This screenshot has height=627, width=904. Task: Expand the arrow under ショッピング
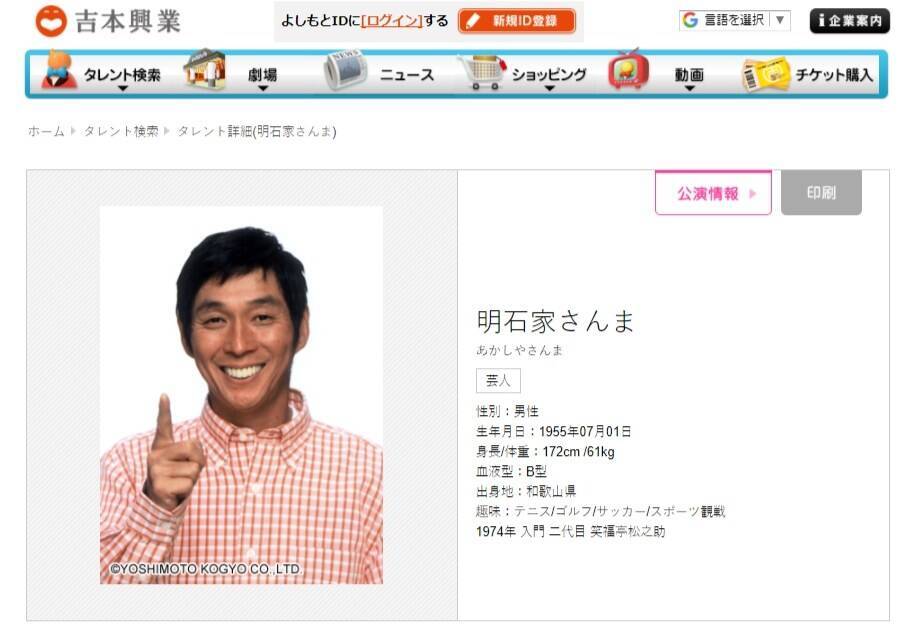point(549,88)
